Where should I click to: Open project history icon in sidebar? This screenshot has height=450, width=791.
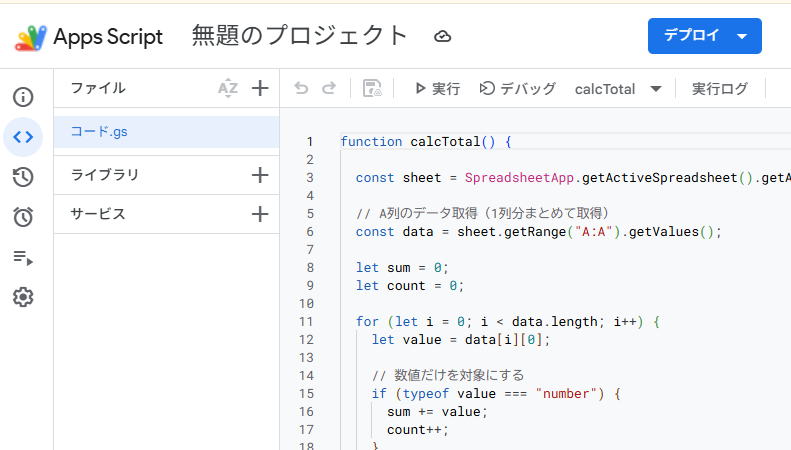click(x=23, y=177)
